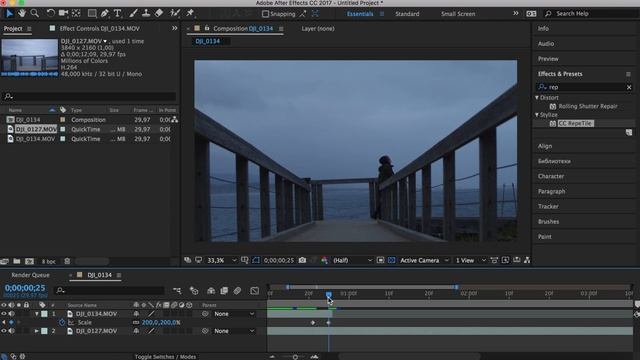This screenshot has width=640, height=360.
Task: Collapse the DJI_0134.MOV layer properties
Action: pyautogui.click(x=37, y=314)
